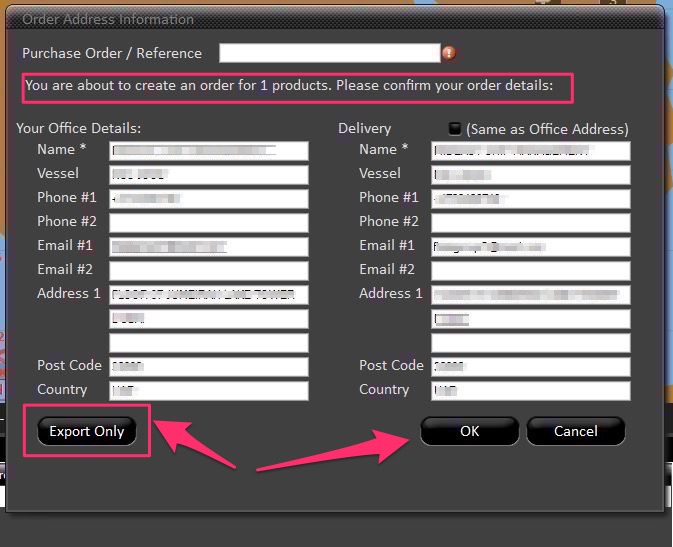Viewport: 673px width, 547px height.
Task: Focus the office Email #2 field
Action: tap(208, 270)
